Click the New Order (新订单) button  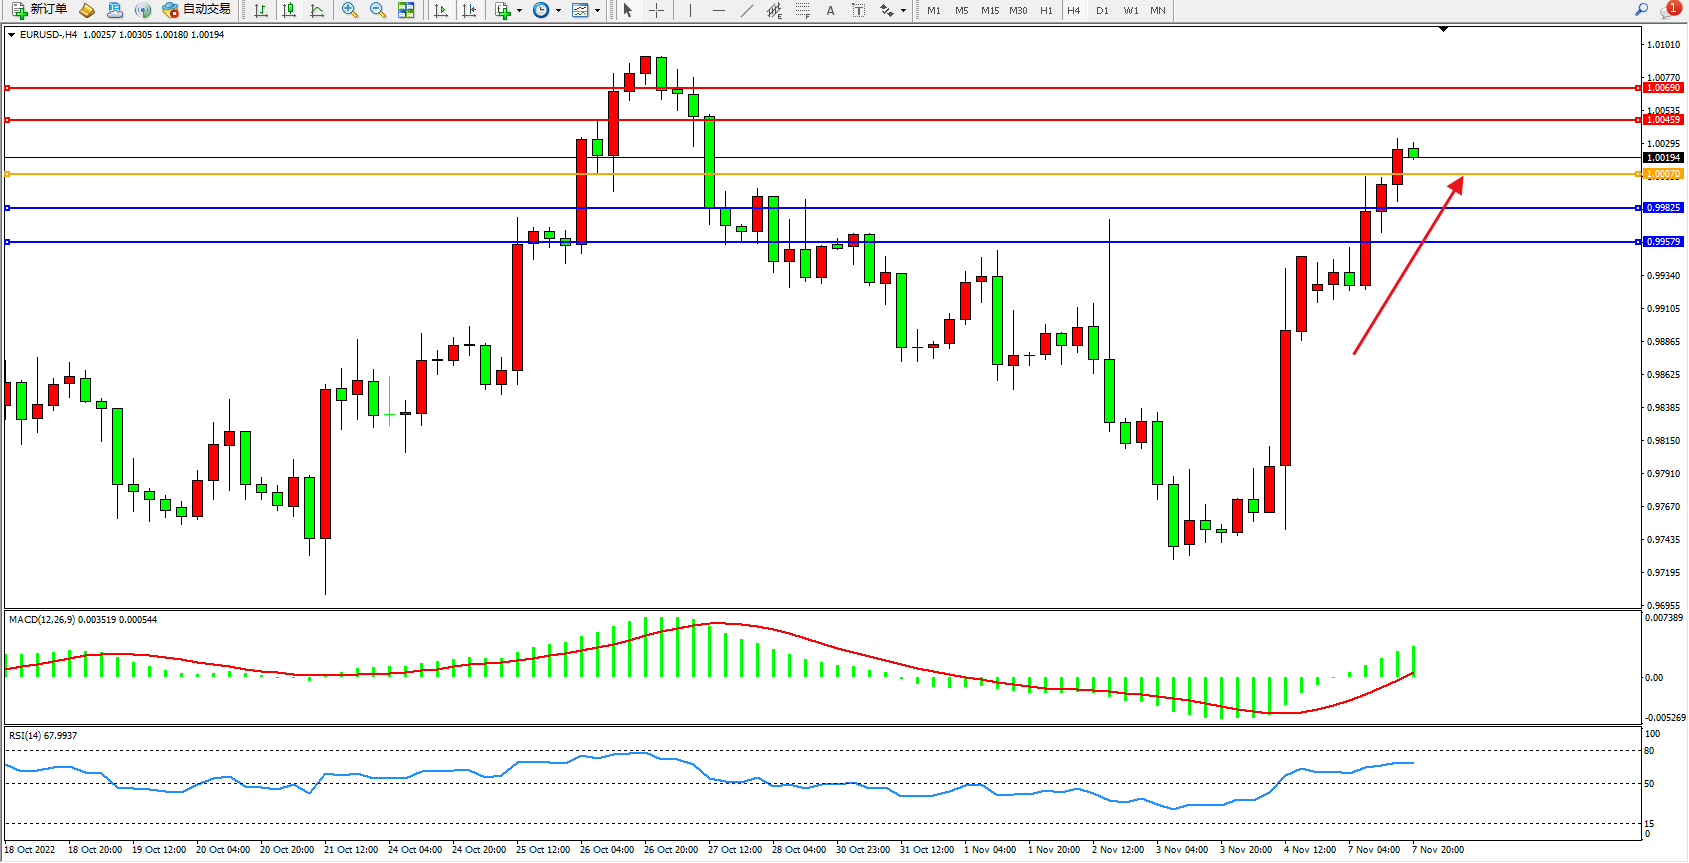pos(40,10)
